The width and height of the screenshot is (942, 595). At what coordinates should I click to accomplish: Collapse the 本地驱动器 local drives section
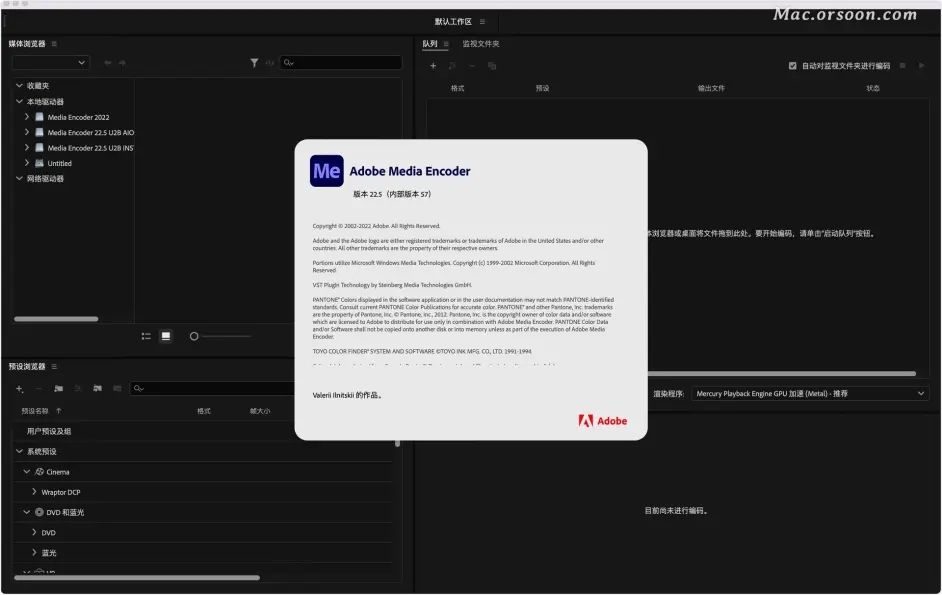tap(19, 102)
